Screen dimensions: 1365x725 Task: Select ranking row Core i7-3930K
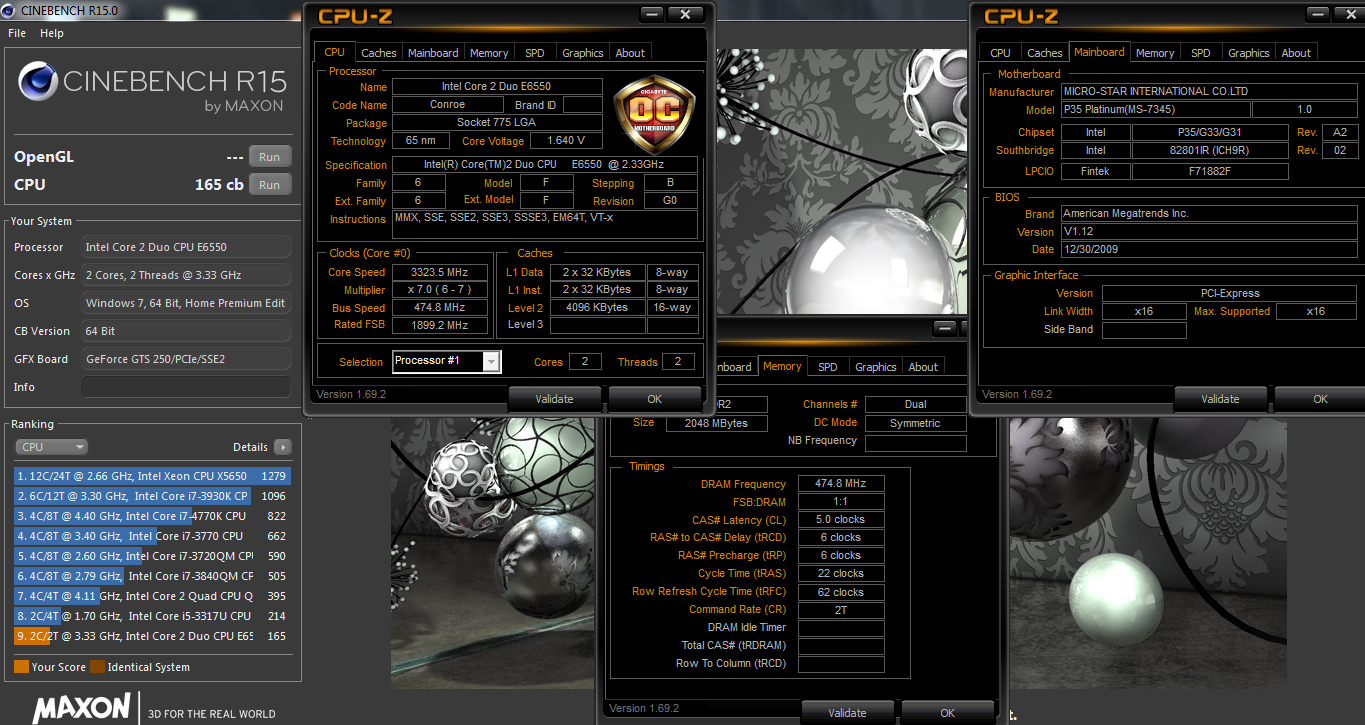tap(152, 496)
